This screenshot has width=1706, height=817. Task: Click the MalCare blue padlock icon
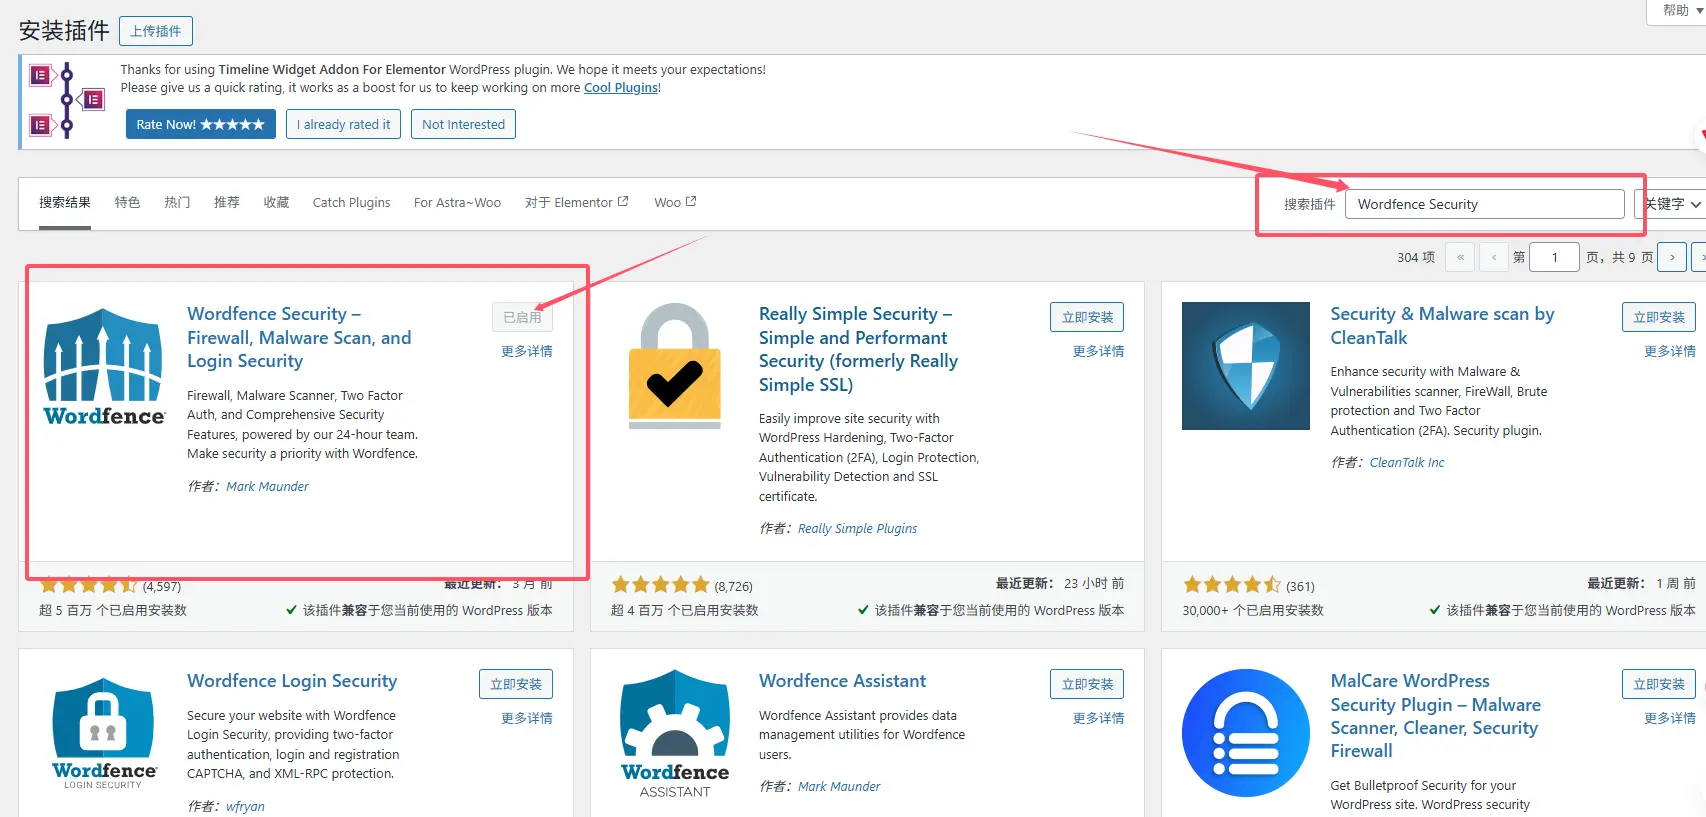point(1246,733)
